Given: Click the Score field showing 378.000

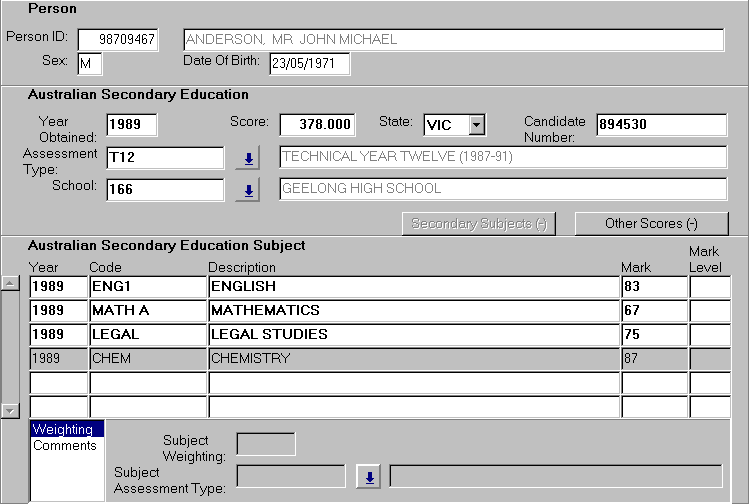Looking at the screenshot, I should tap(317, 125).
